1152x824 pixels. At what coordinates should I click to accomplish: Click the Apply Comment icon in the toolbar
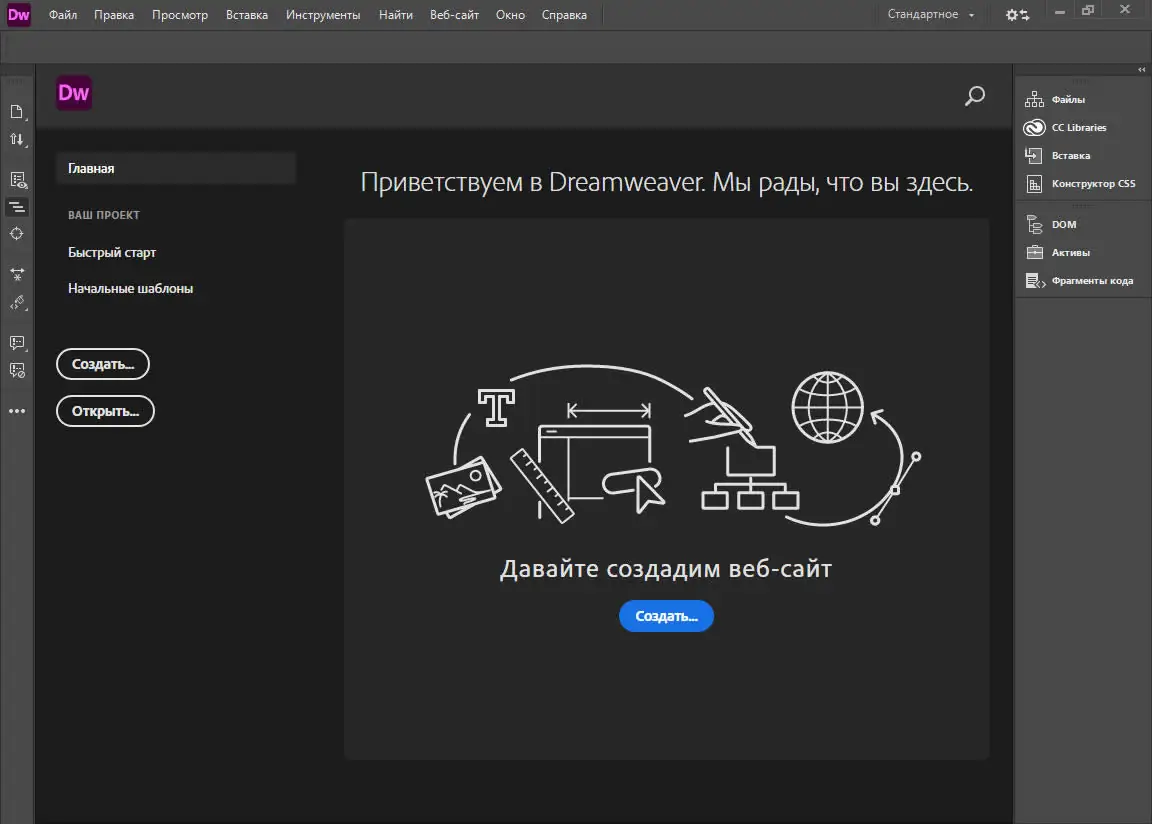point(17,343)
